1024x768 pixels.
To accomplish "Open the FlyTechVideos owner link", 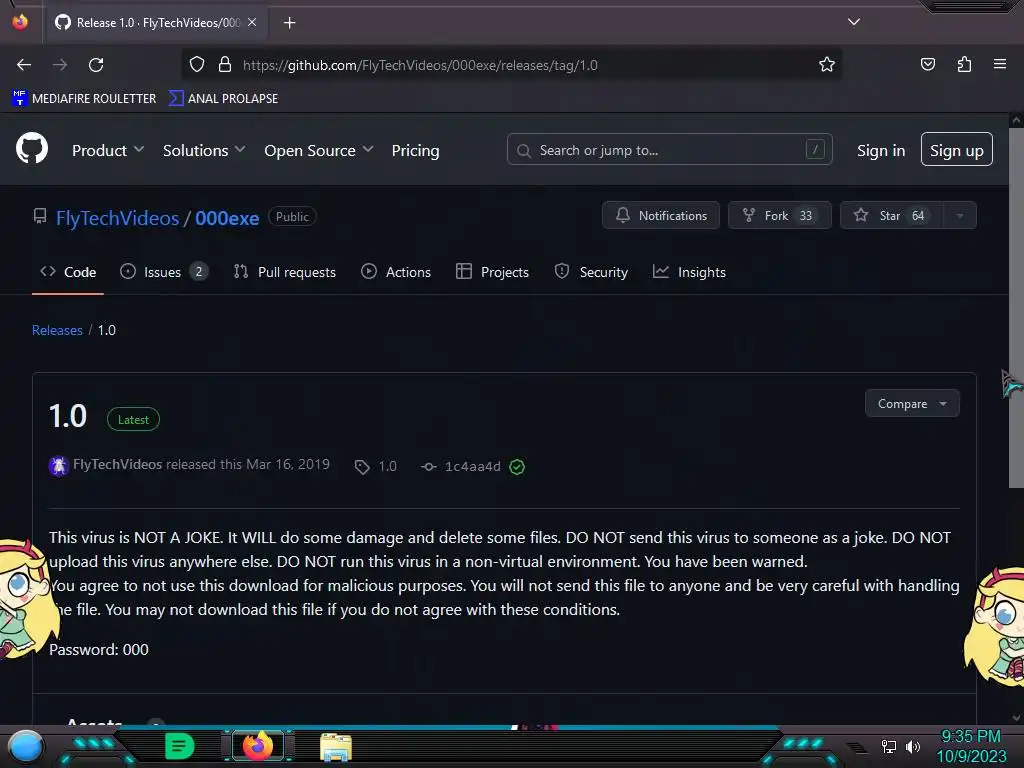I will coord(117,217).
